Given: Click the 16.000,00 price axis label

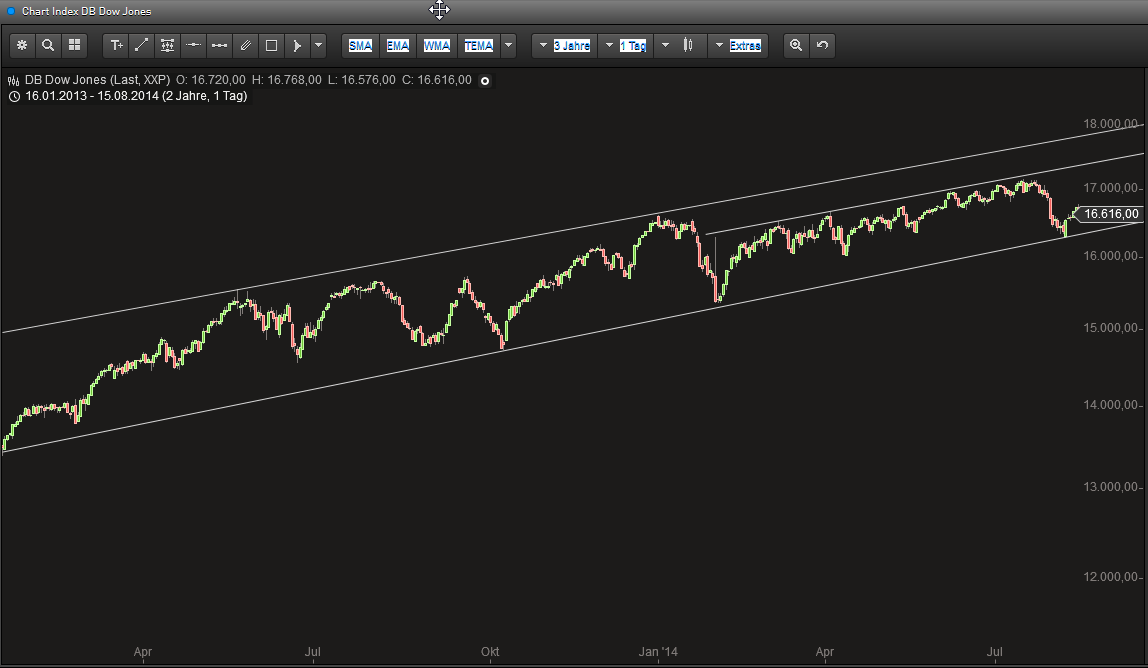Looking at the screenshot, I should tap(1111, 256).
